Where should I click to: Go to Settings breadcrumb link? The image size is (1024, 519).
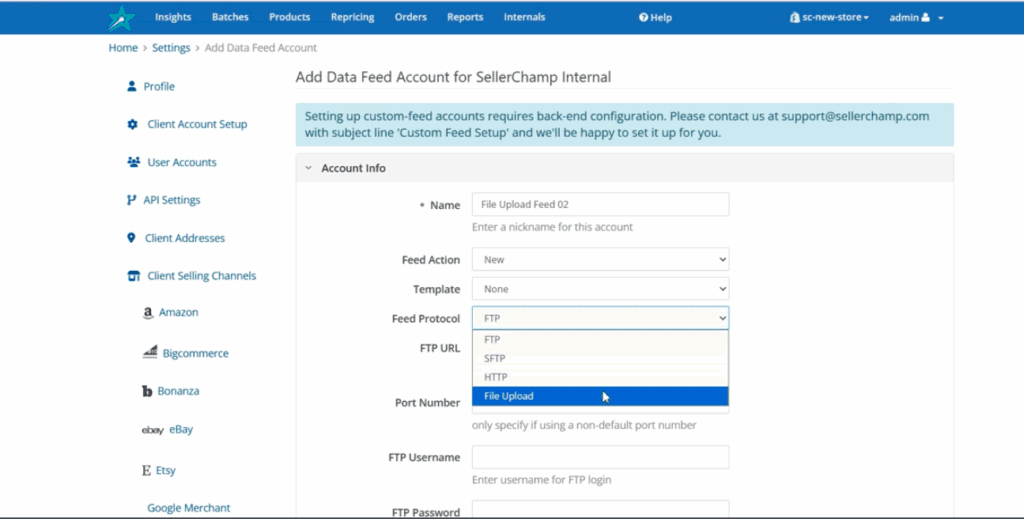pos(171,48)
